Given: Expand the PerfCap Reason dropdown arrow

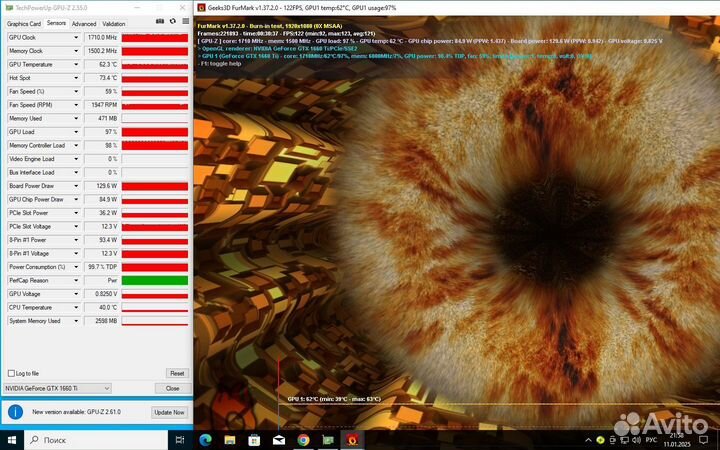Looking at the screenshot, I should 76,280.
